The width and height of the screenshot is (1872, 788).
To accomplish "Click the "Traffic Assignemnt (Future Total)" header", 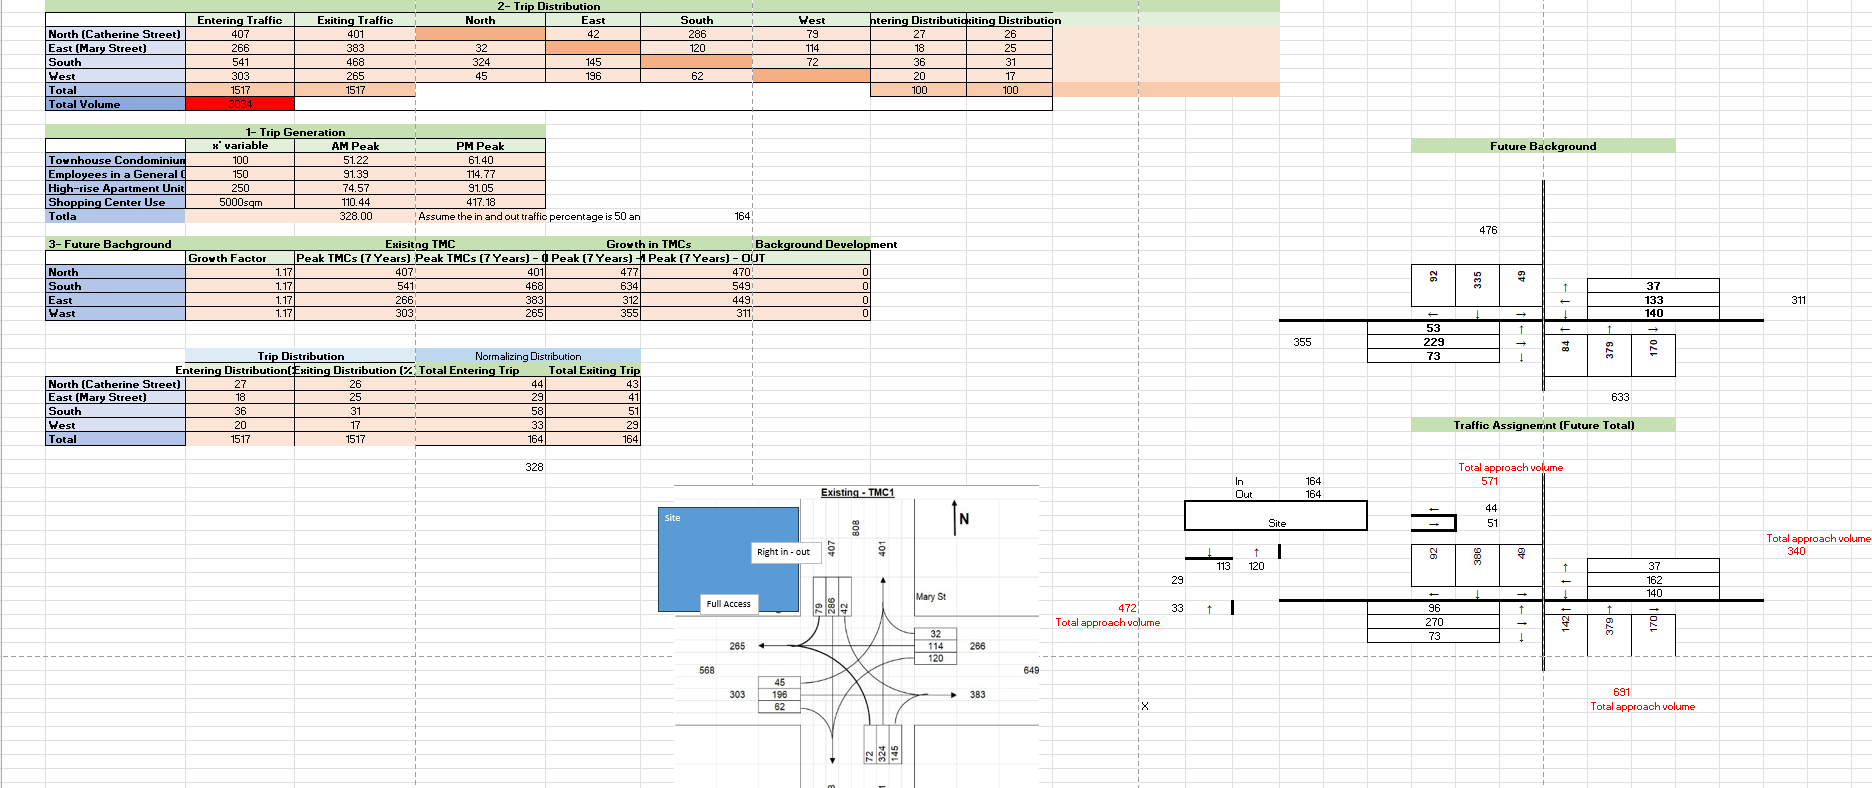I will click(1543, 425).
